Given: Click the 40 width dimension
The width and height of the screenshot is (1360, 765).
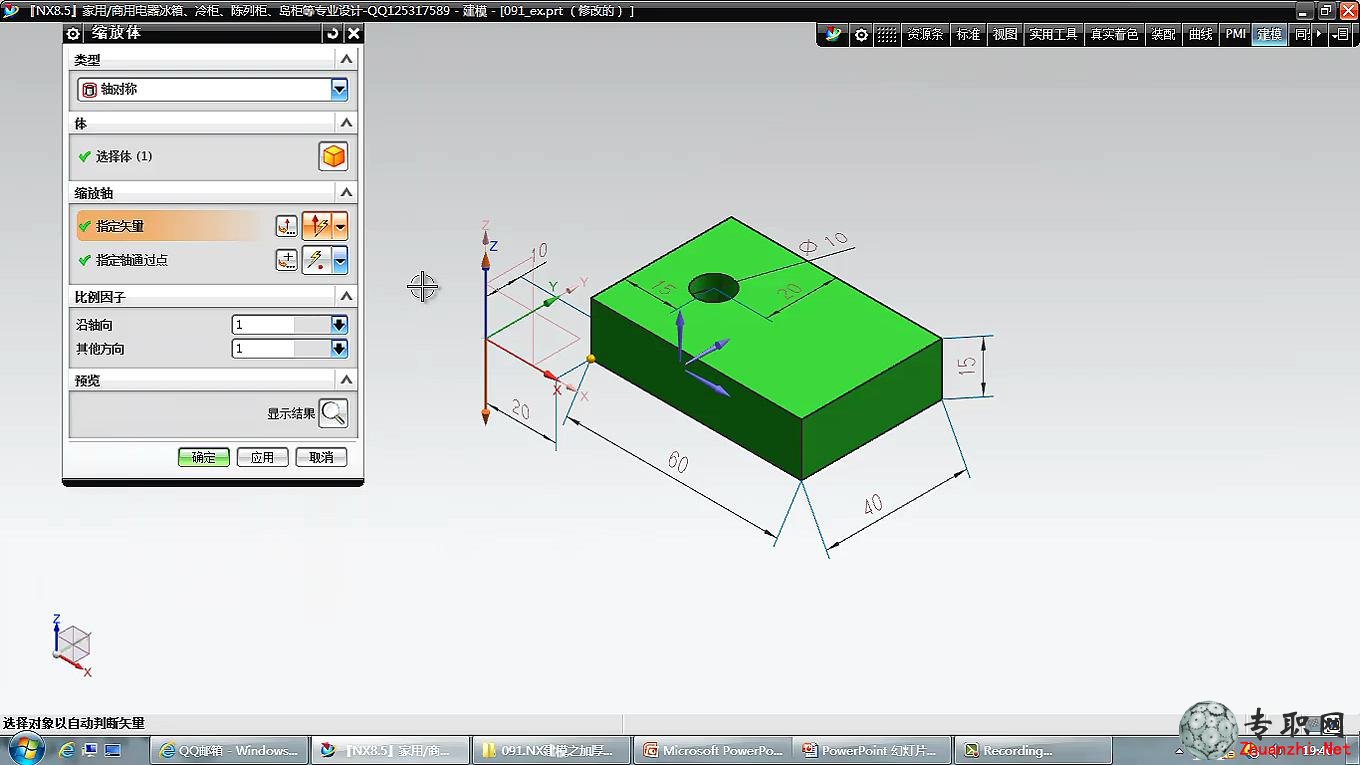Looking at the screenshot, I should pyautogui.click(x=873, y=505).
